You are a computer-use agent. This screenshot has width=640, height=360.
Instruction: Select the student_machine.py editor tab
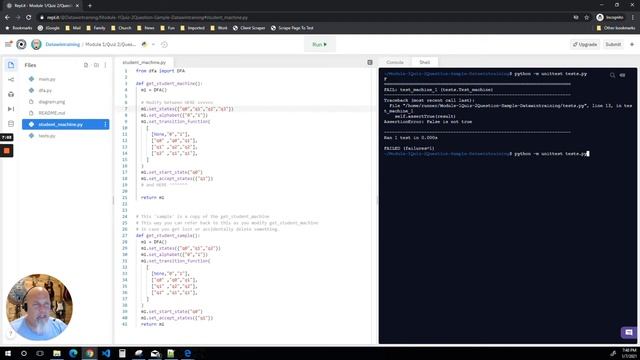point(144,62)
